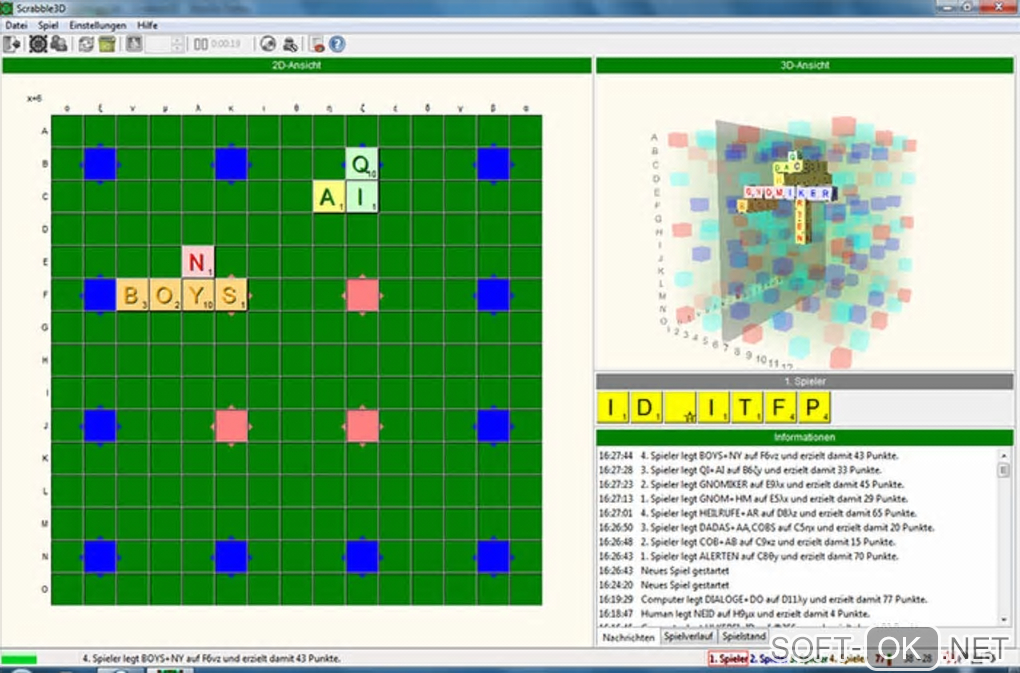Click the pause icon beside the timer
1020x673 pixels.
pos(200,44)
